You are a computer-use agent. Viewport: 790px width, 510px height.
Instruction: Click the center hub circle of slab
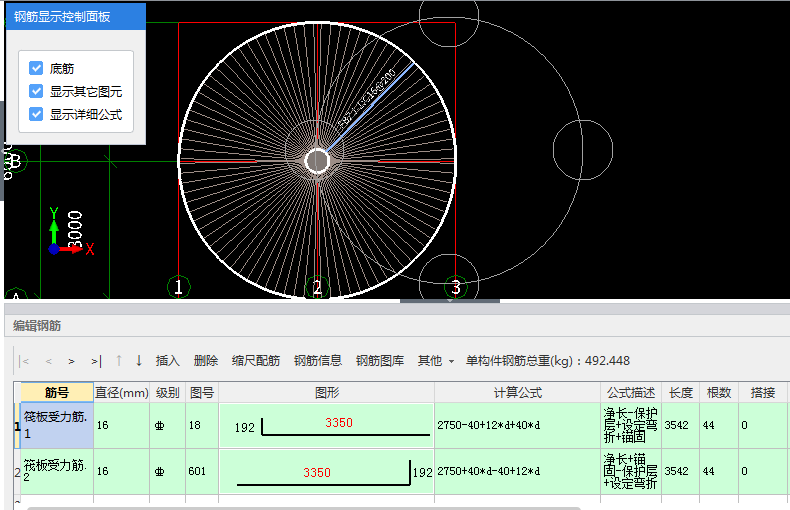[317, 161]
